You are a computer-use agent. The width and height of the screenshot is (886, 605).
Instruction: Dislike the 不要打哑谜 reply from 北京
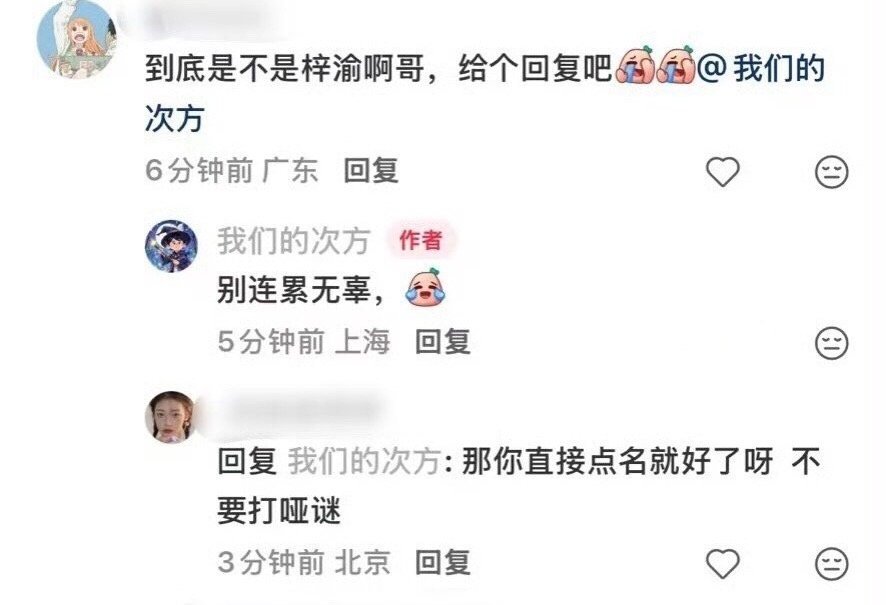tap(831, 563)
